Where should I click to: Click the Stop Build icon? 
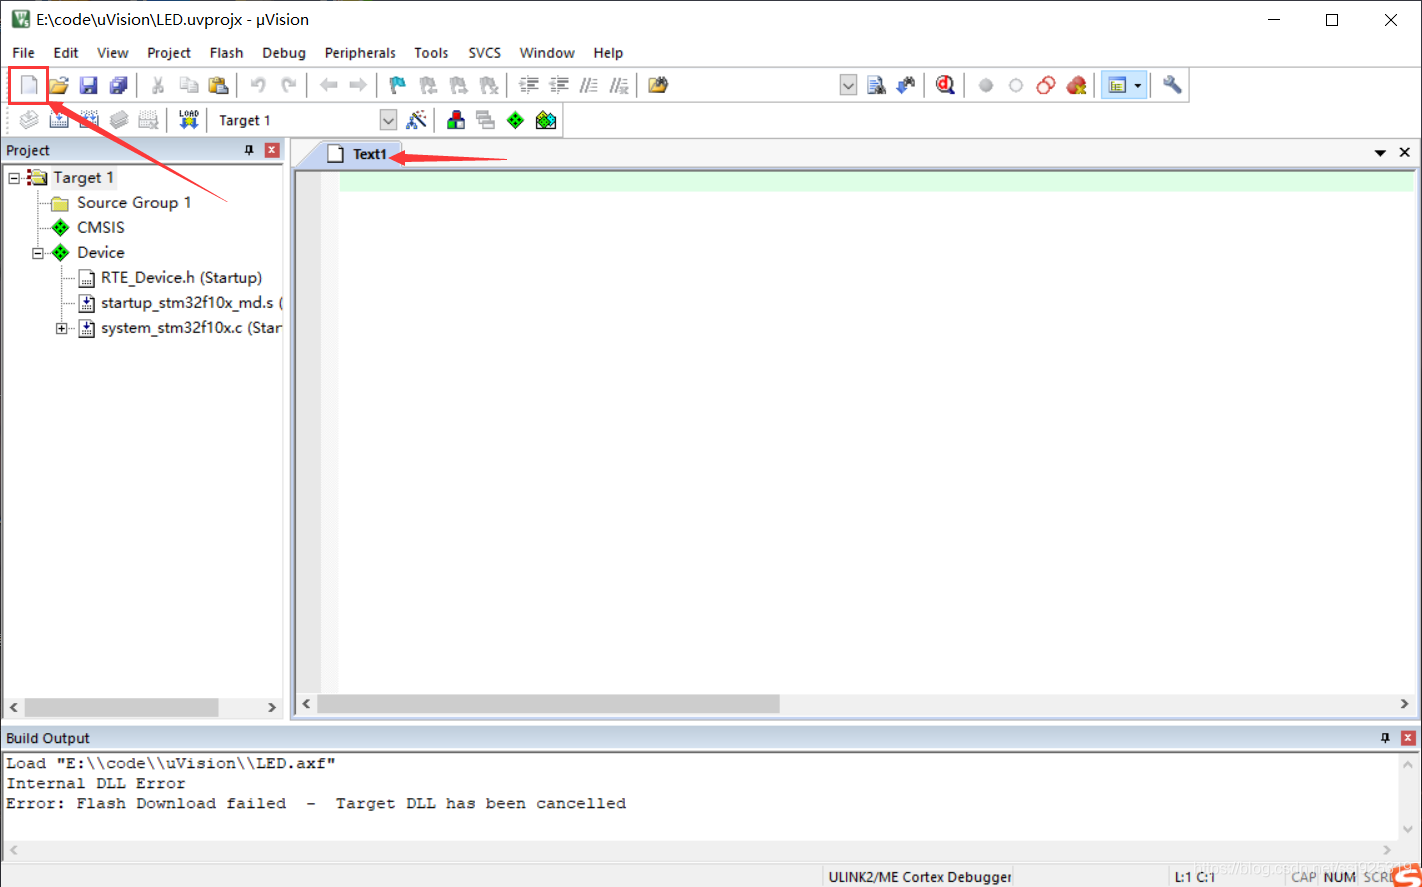tap(148, 120)
